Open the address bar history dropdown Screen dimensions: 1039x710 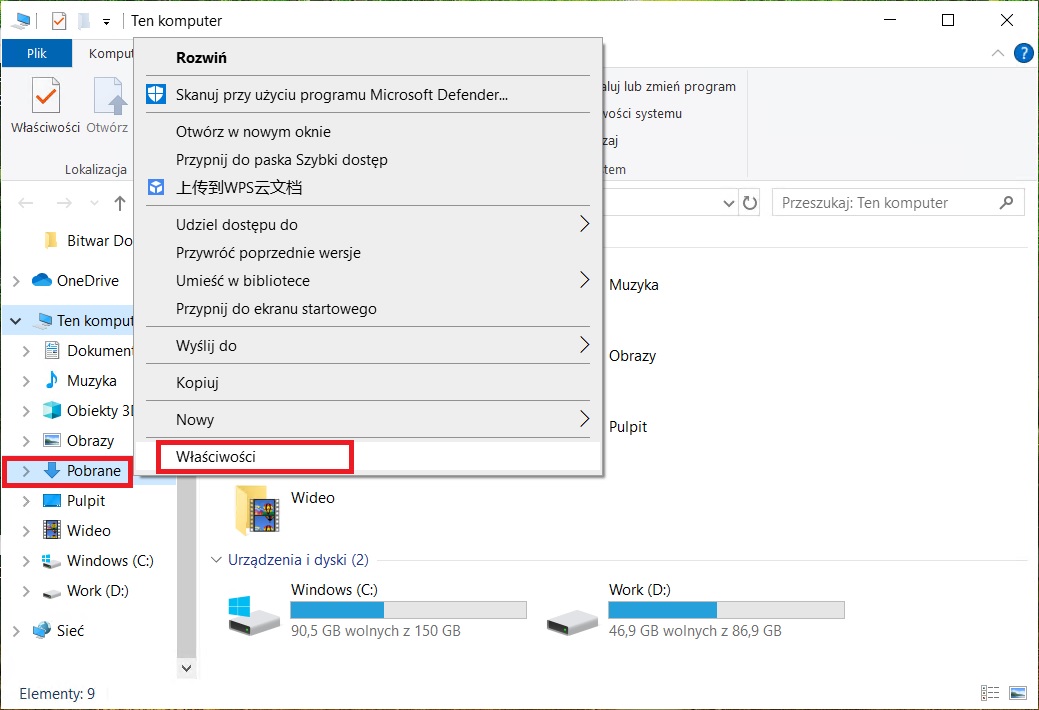(x=728, y=203)
